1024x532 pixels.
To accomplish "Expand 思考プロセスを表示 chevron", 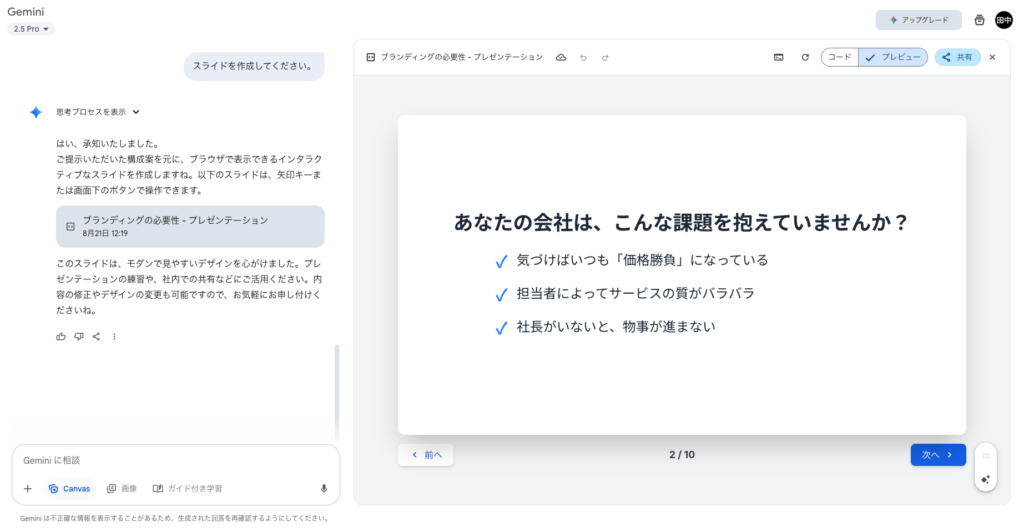I will 136,112.
